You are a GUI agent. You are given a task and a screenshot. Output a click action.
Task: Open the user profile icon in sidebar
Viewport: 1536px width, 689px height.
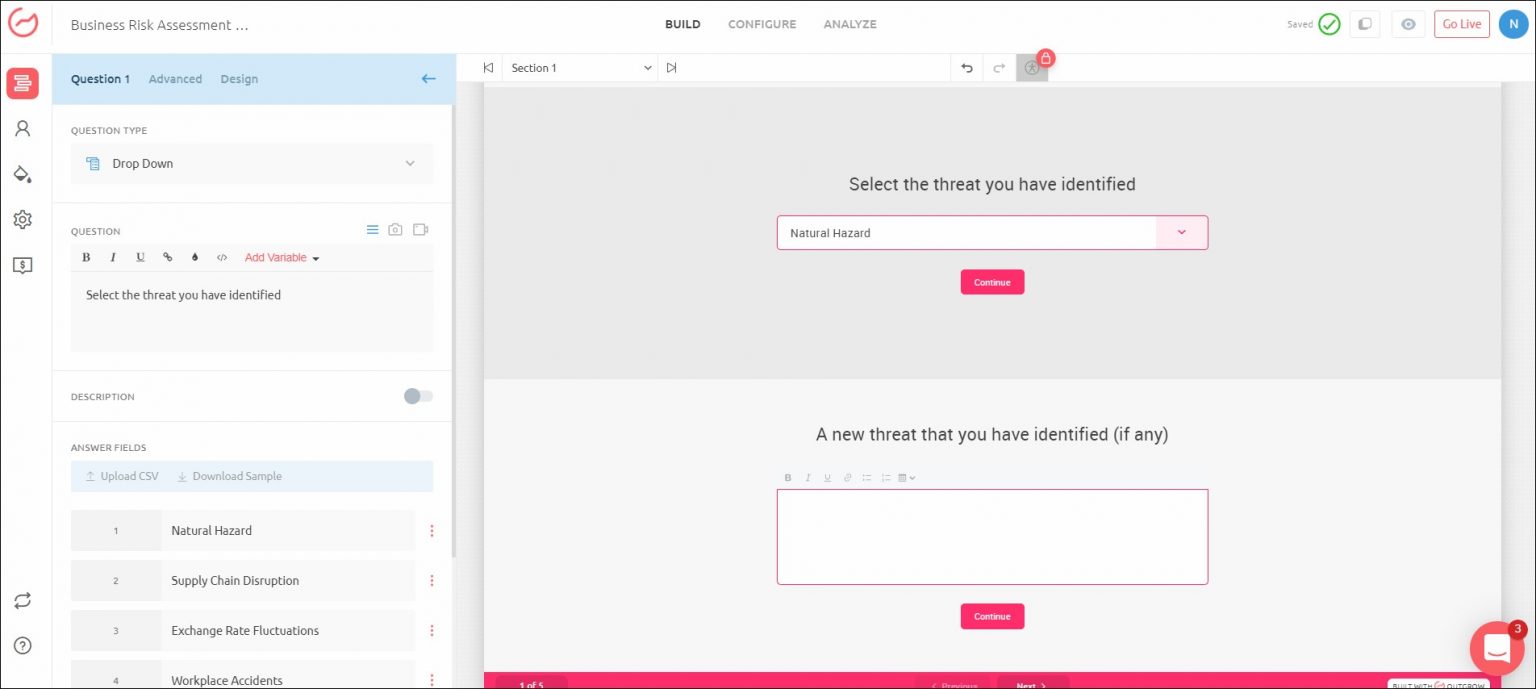click(22, 129)
